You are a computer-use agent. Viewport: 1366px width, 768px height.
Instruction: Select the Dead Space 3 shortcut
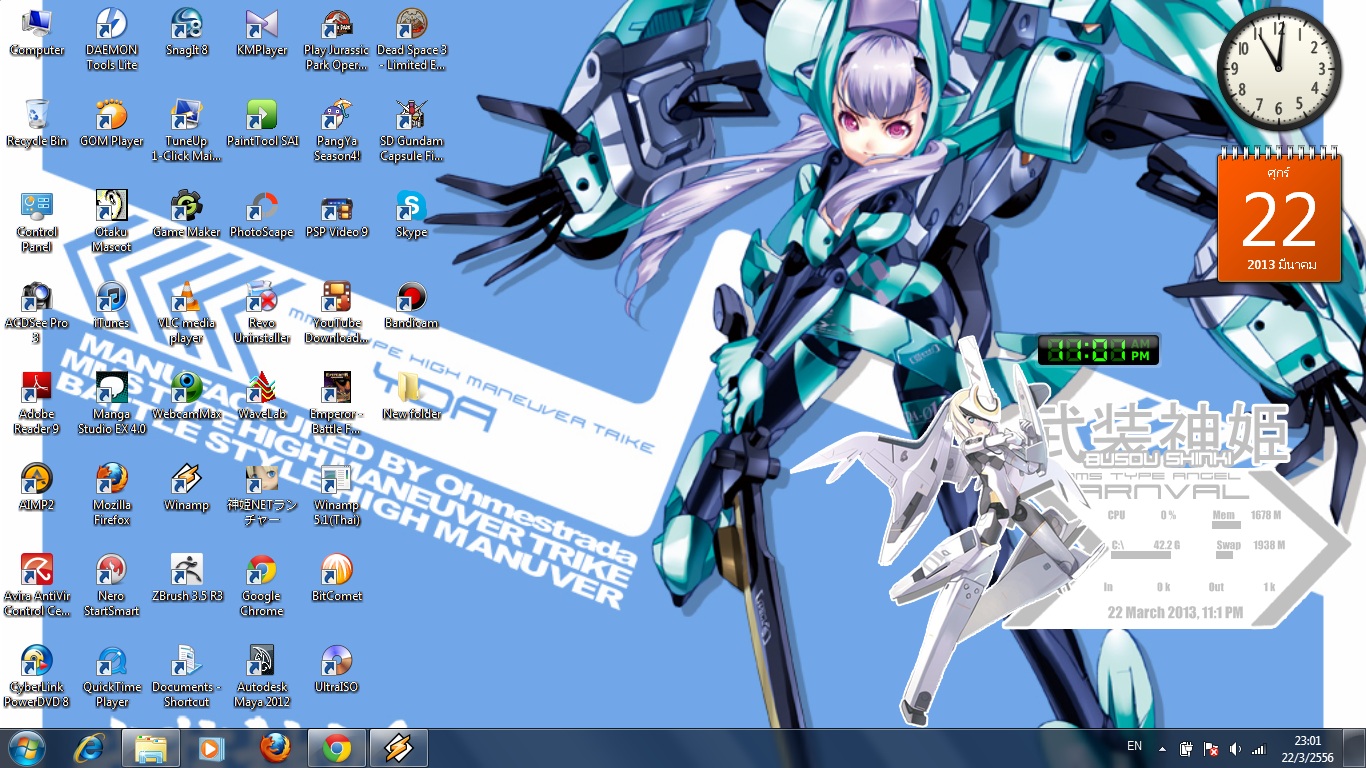(412, 40)
